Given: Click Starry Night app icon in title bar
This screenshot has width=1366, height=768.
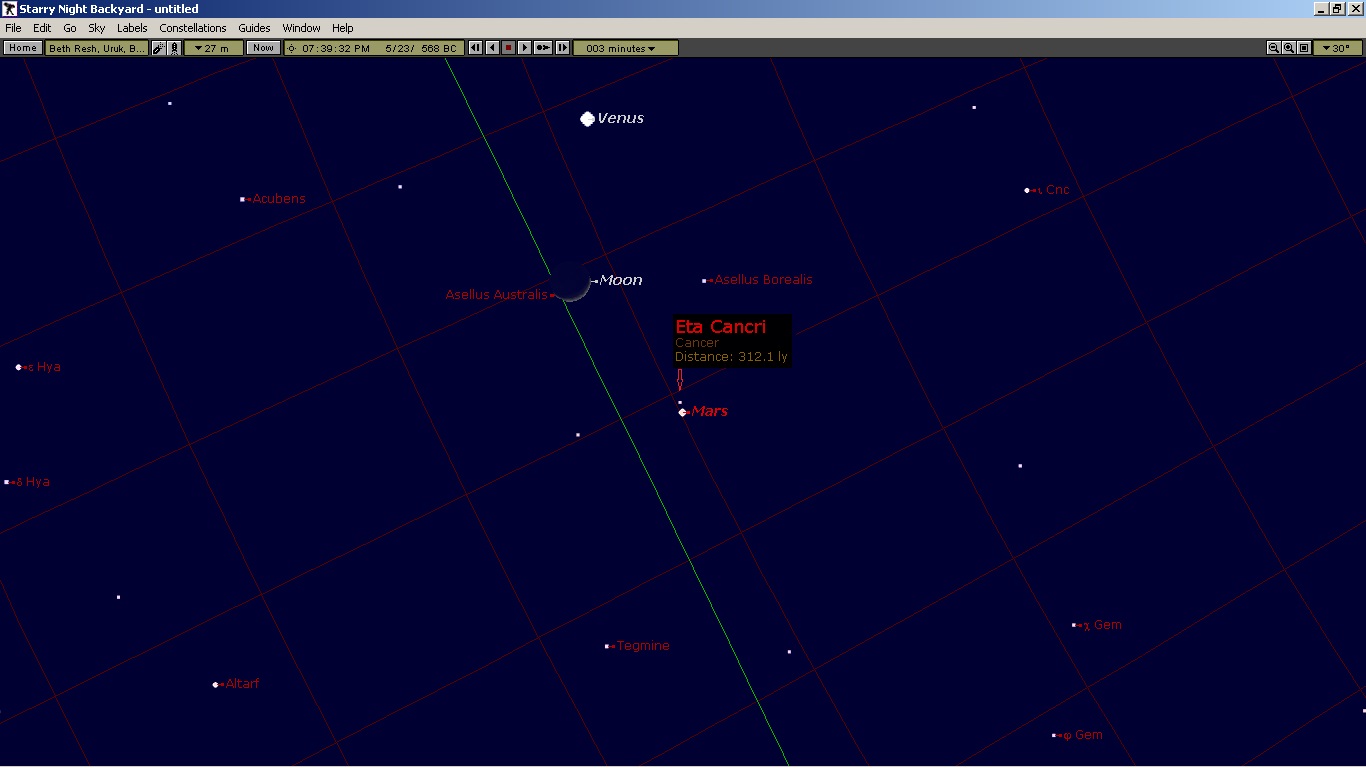Looking at the screenshot, I should tap(9, 9).
